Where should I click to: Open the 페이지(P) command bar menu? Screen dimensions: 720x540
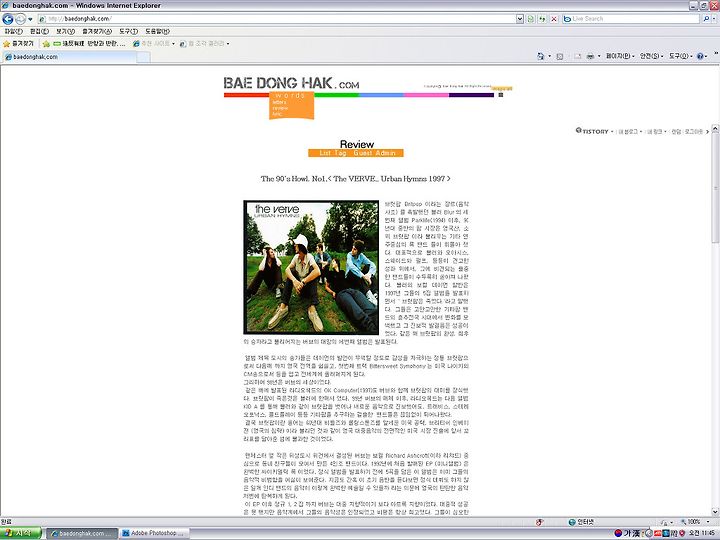tap(620, 56)
